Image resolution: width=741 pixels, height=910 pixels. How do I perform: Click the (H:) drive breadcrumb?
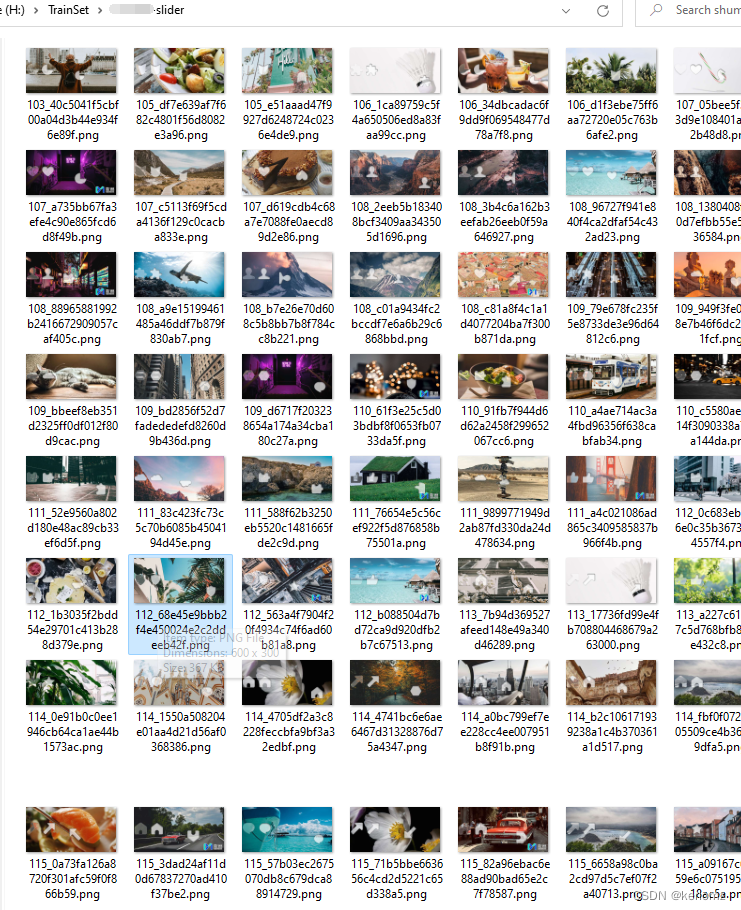pos(13,10)
